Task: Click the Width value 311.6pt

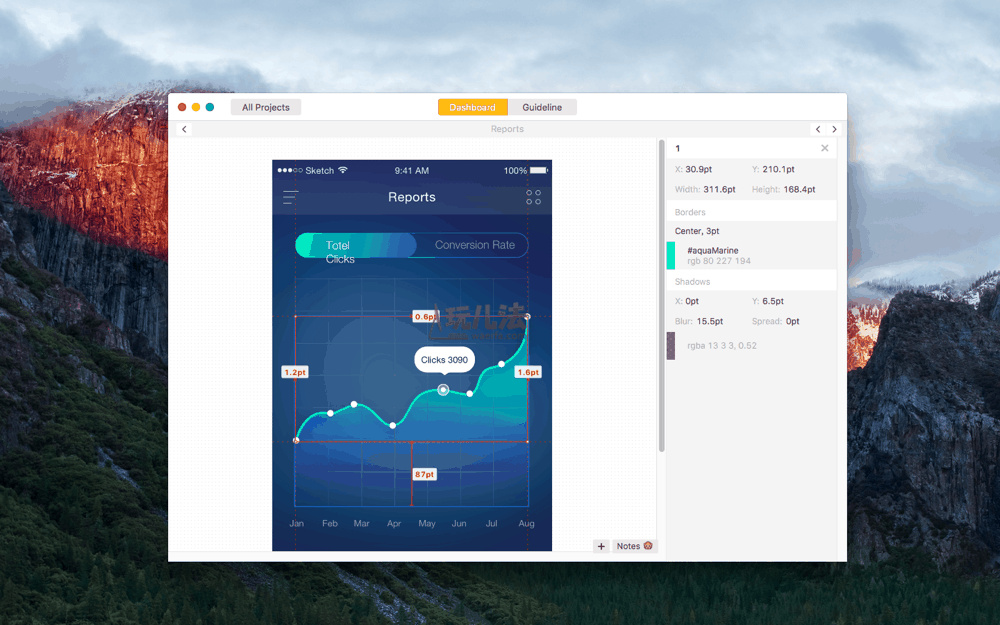Action: point(719,189)
